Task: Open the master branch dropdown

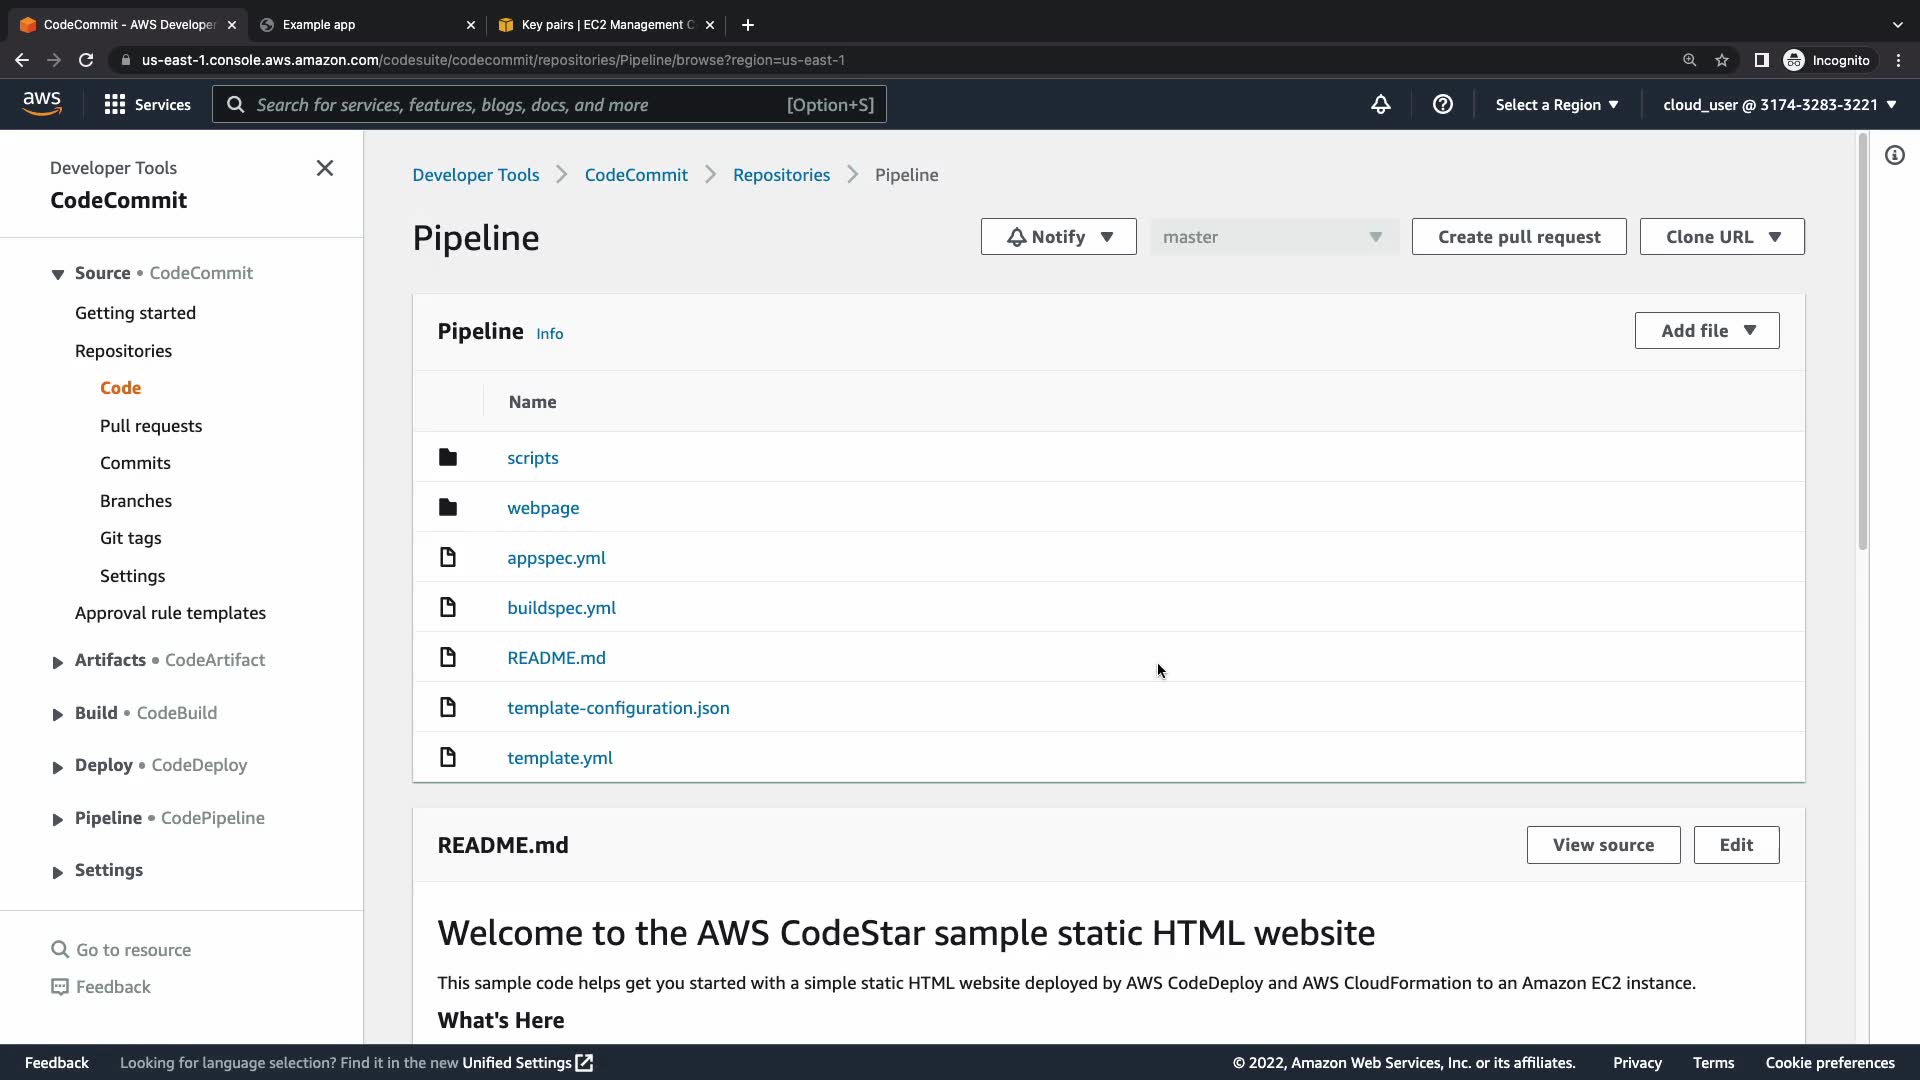Action: pyautogui.click(x=1272, y=237)
